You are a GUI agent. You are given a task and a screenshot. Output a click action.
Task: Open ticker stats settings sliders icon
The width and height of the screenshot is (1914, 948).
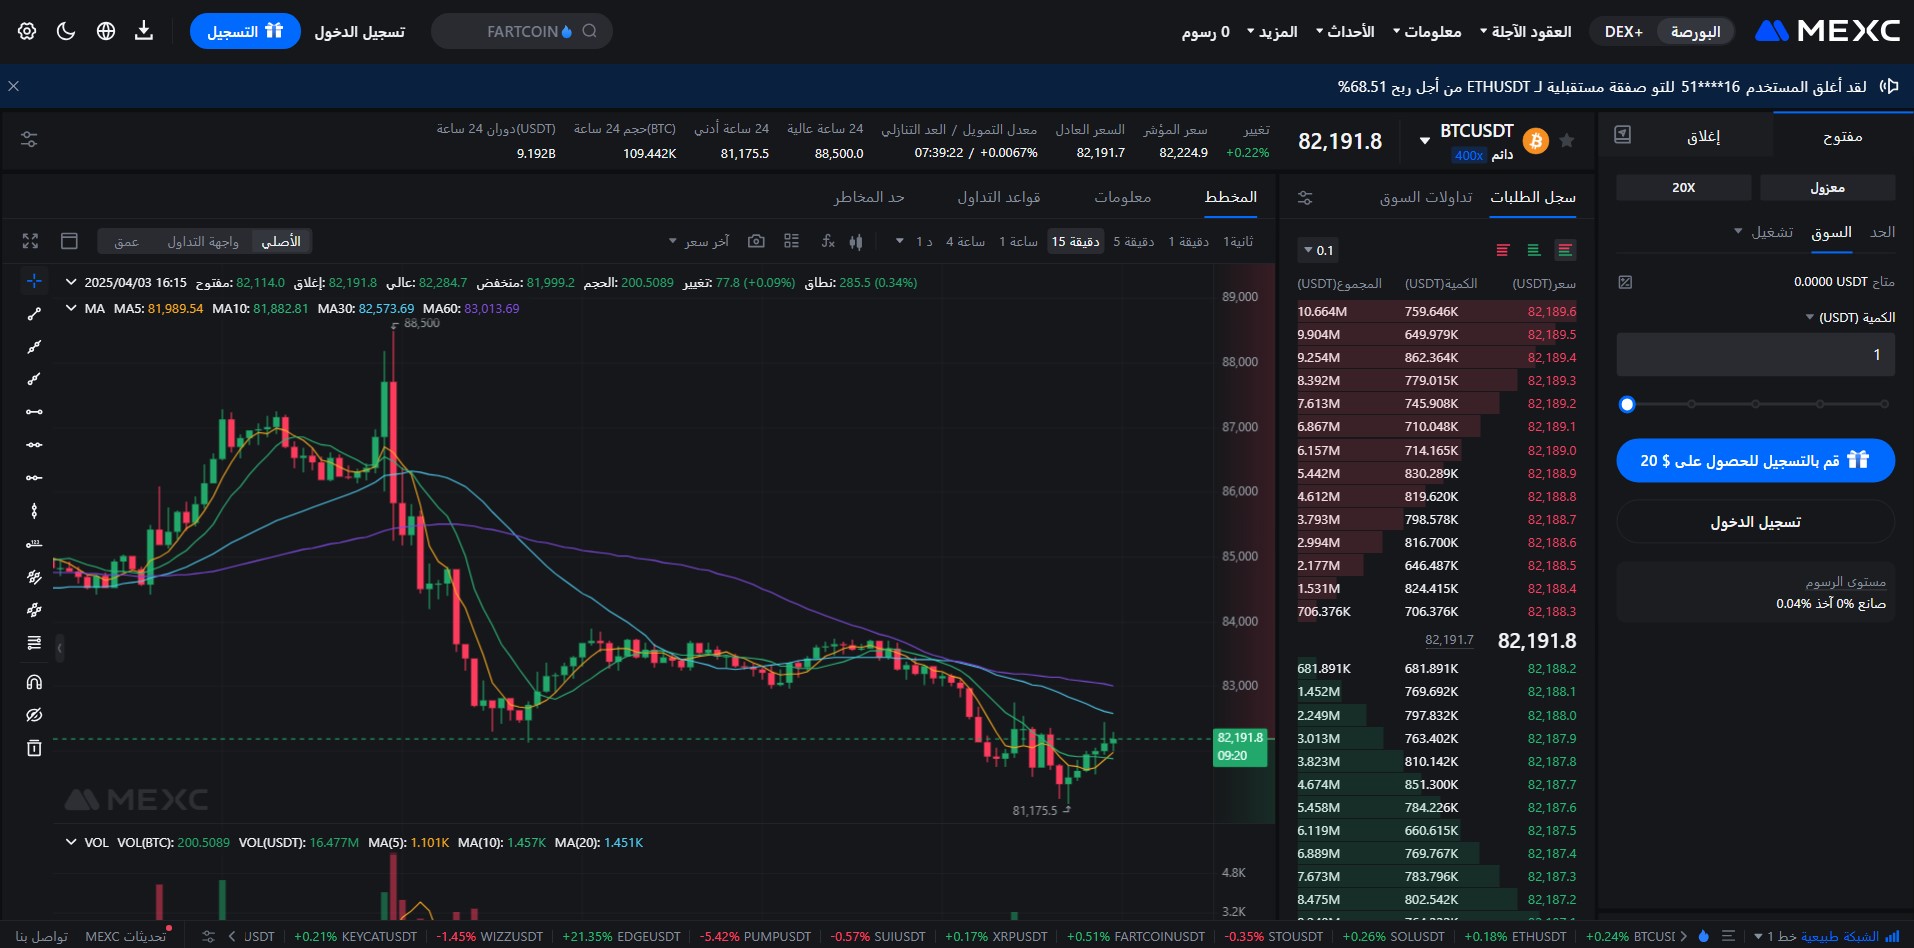29,140
